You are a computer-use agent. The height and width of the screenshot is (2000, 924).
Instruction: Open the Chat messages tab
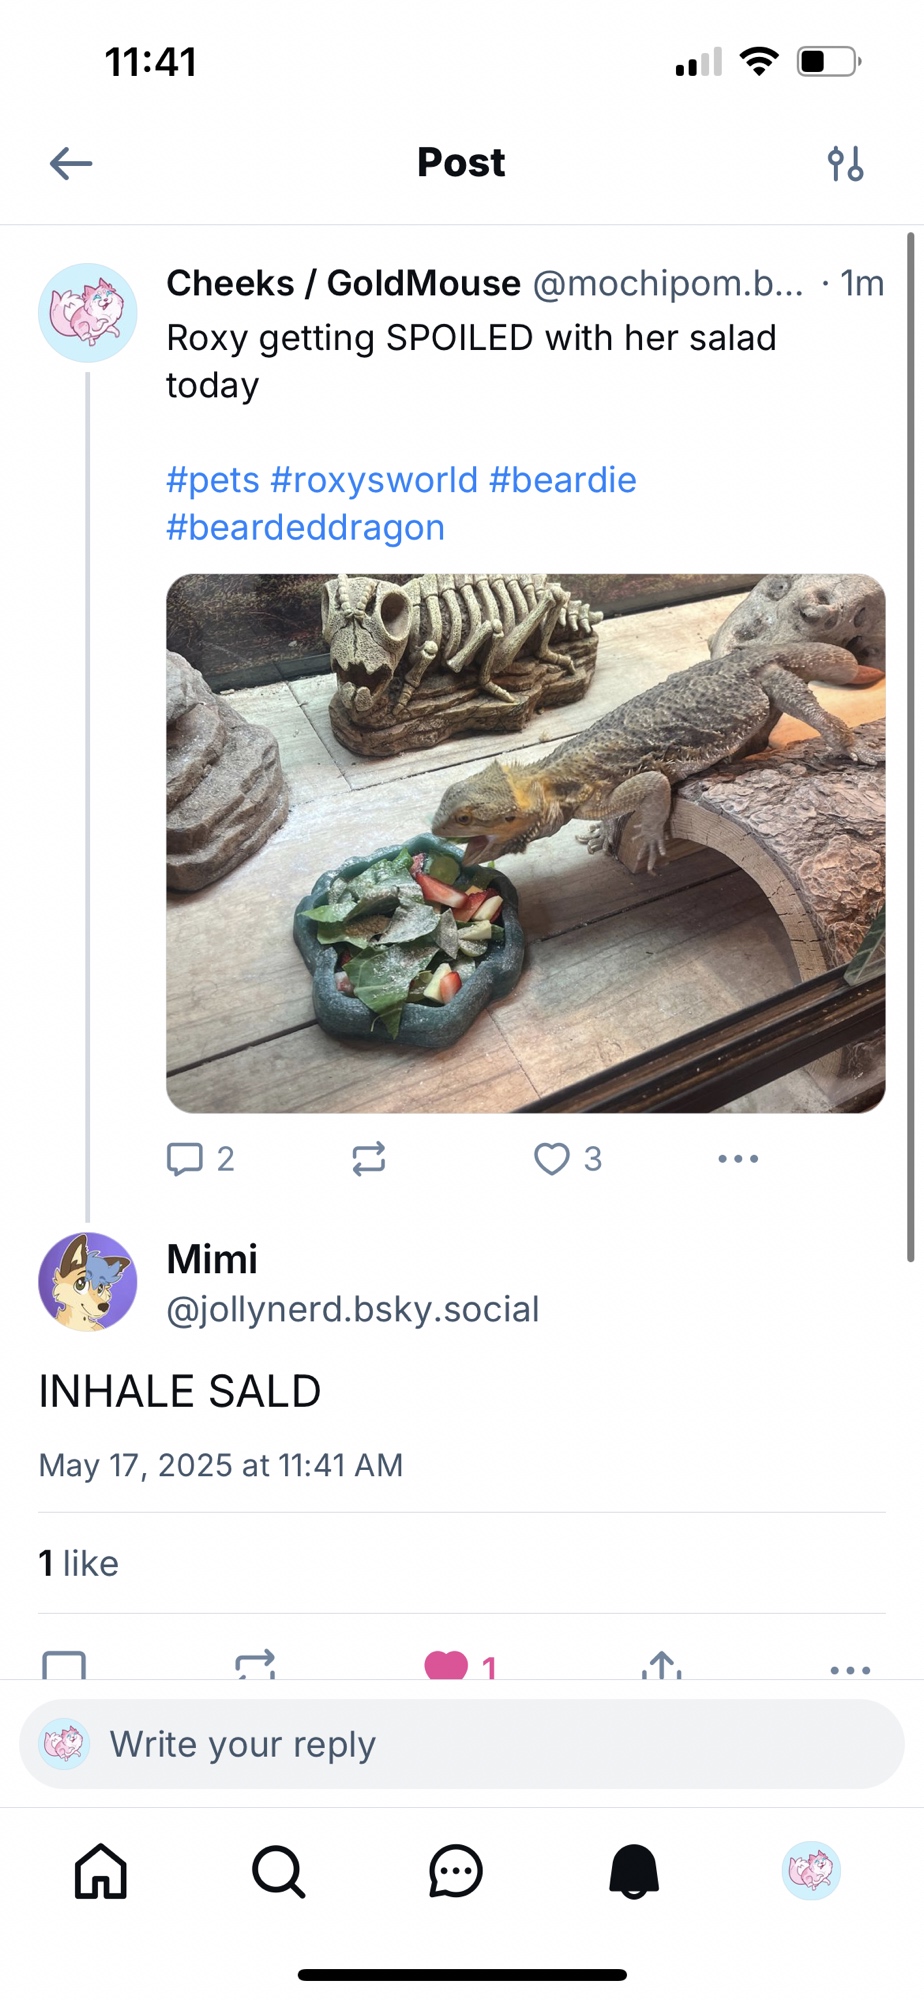456,1871
